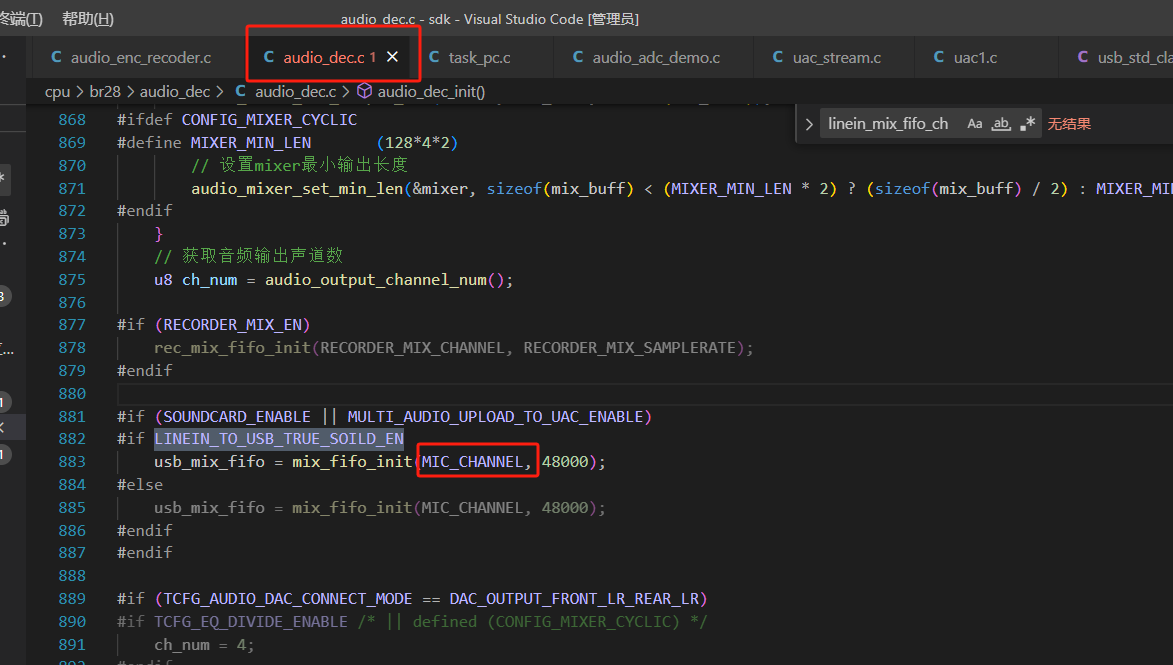Click DAC_OUTPUT_FRONT_LR_REAR_LR on line 889
This screenshot has height=665, width=1173.
pyautogui.click(x=574, y=599)
